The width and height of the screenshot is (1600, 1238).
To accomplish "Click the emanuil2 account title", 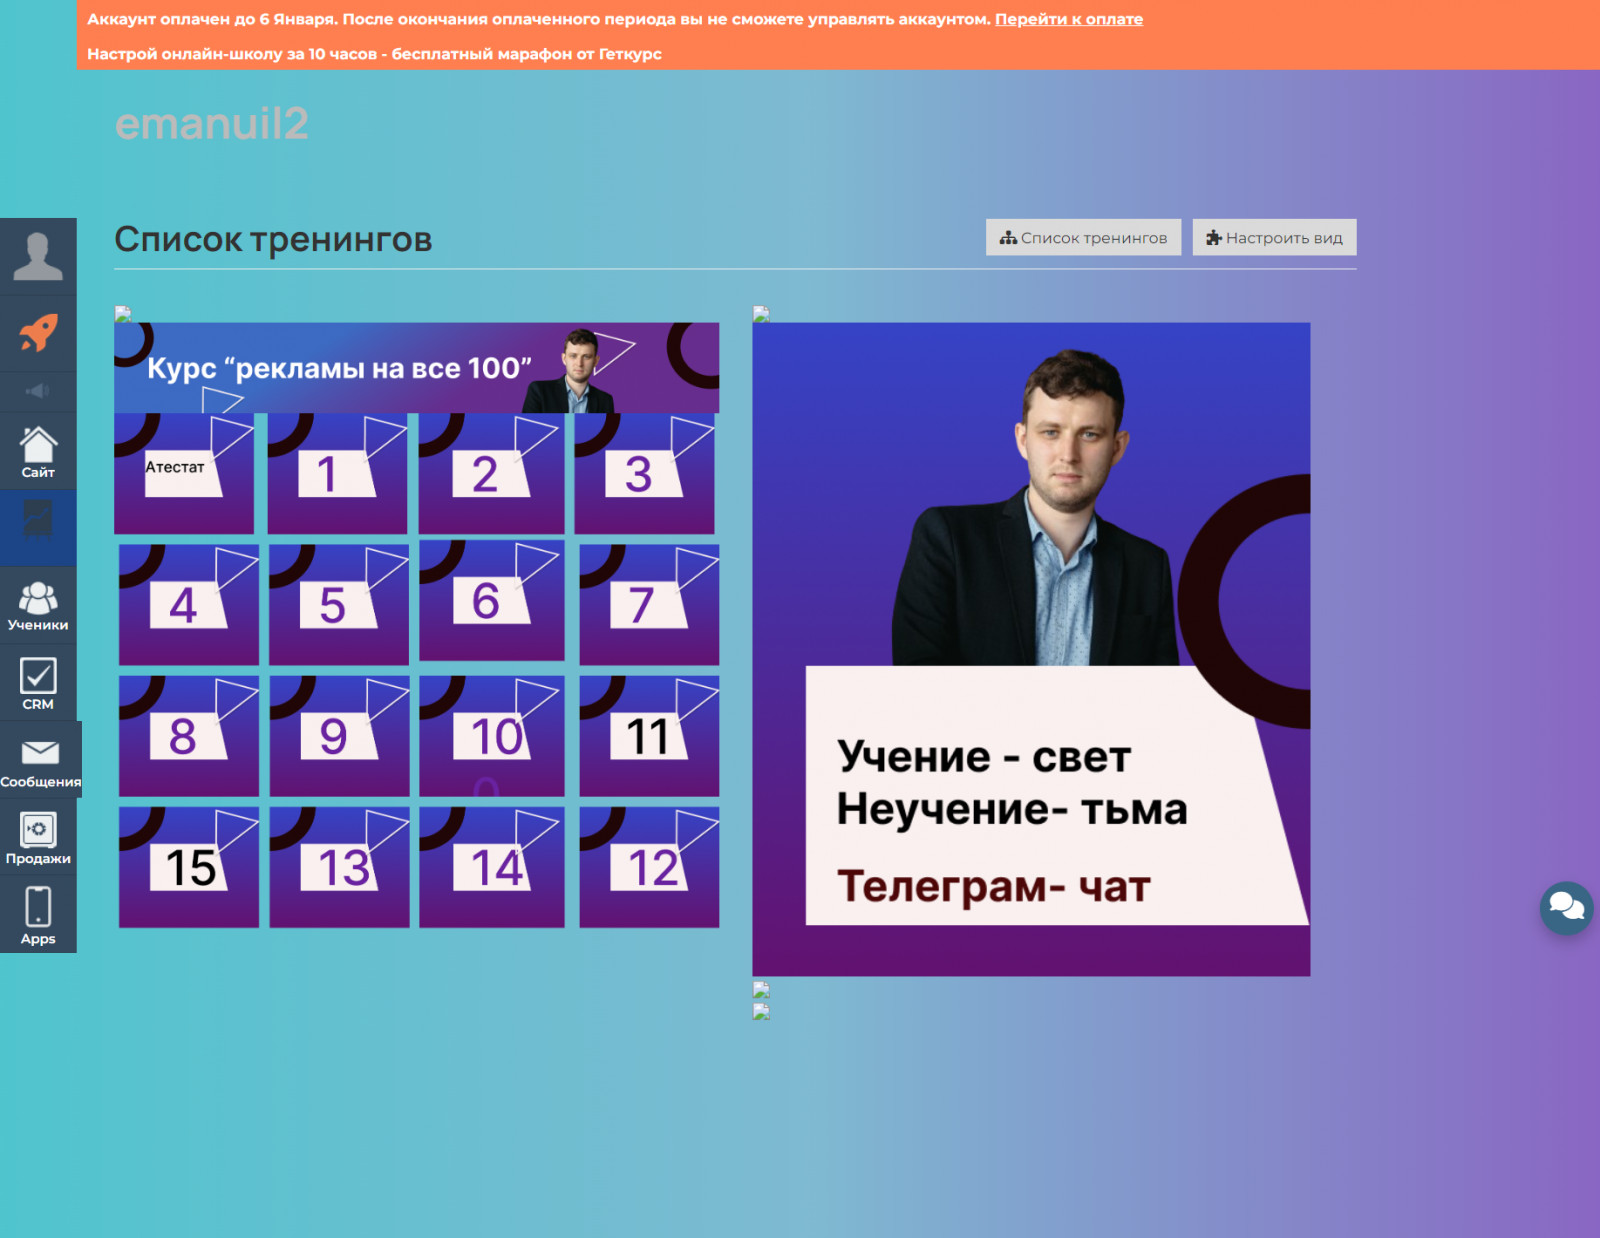I will 212,124.
